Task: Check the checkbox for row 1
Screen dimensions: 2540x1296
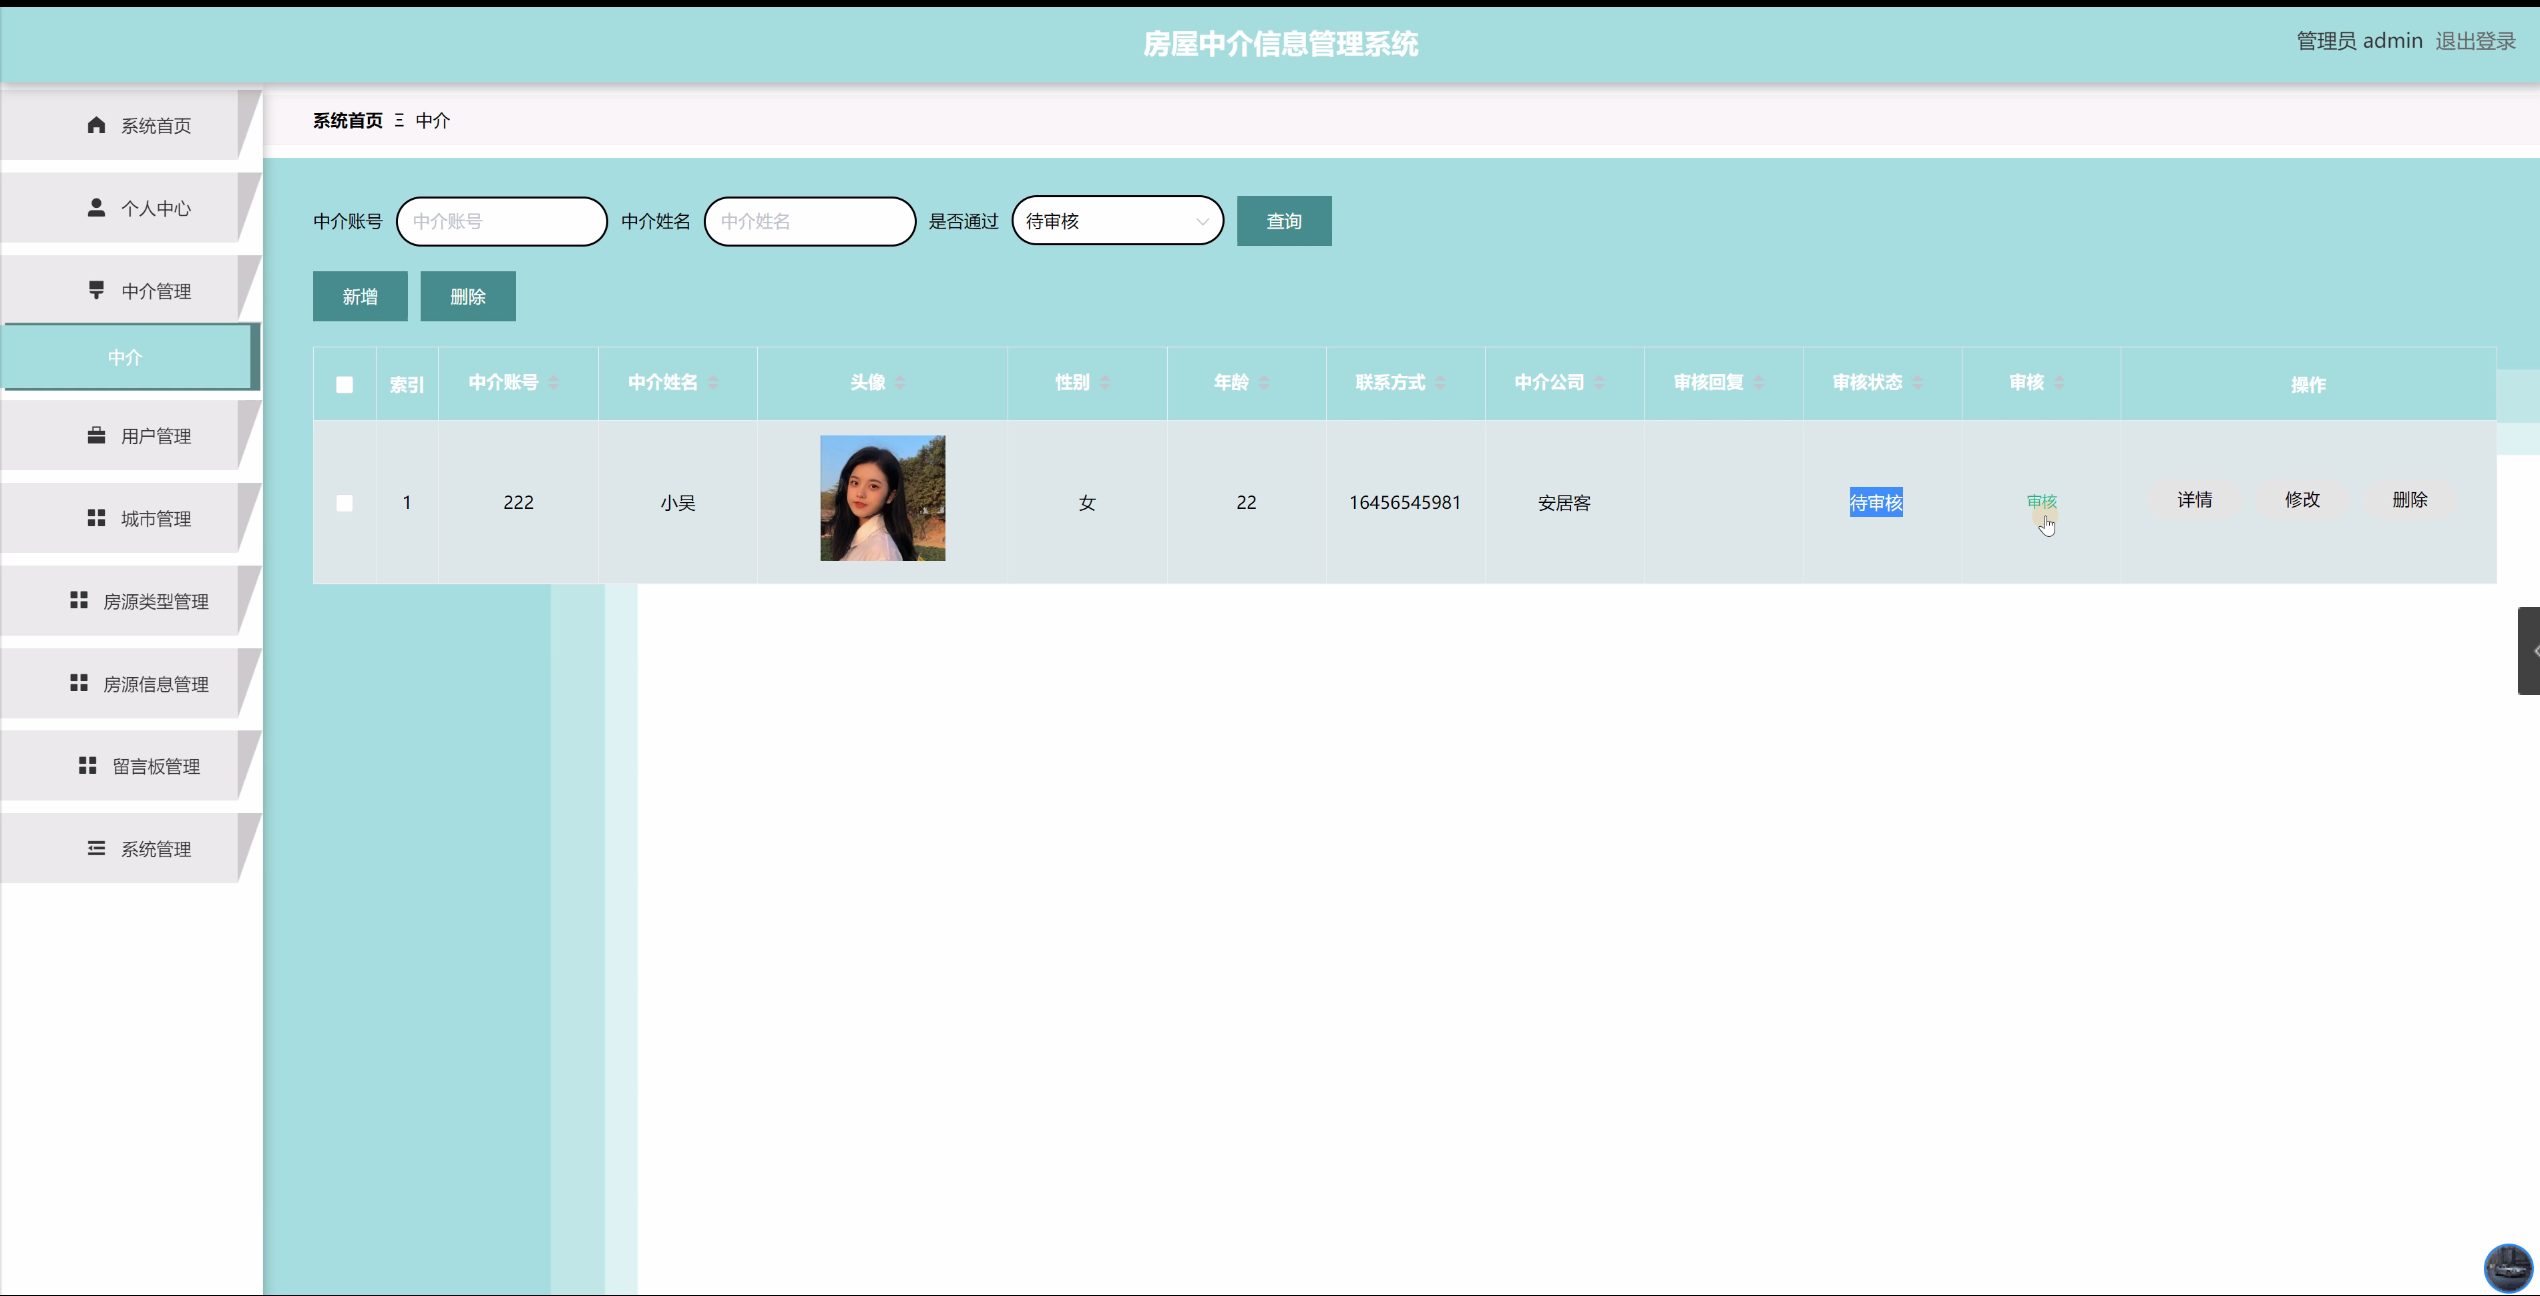Action: pos(344,503)
